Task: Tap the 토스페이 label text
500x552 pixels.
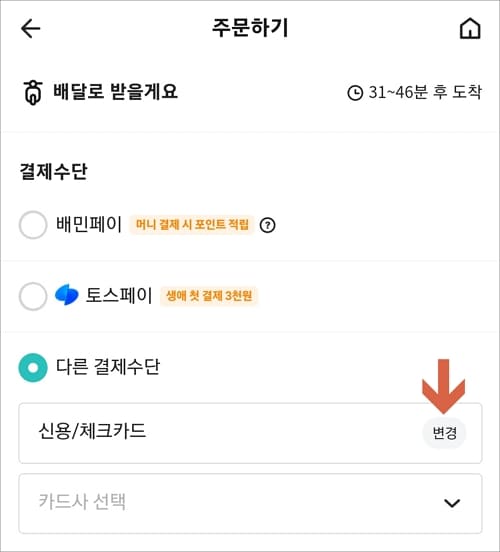Action: click(119, 295)
